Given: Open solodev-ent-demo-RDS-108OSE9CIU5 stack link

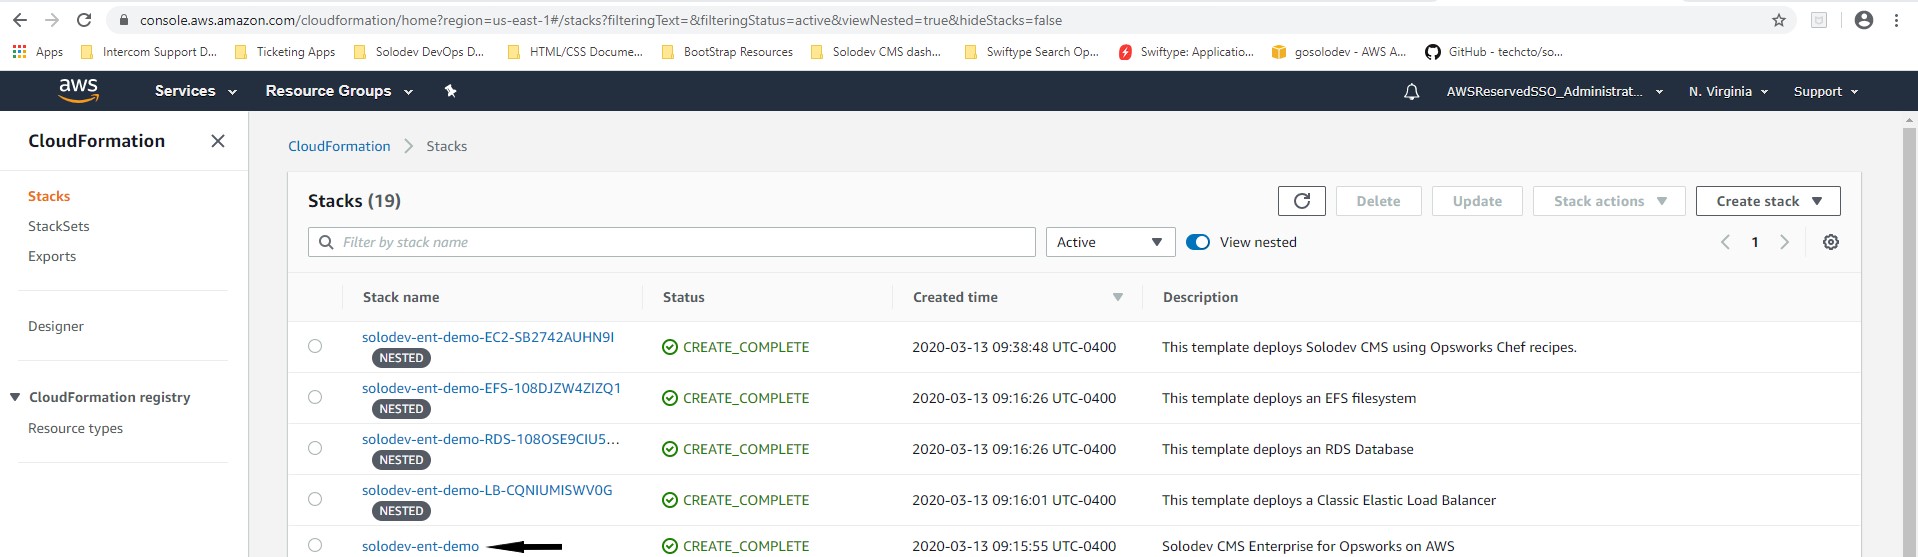Looking at the screenshot, I should pyautogui.click(x=491, y=439).
